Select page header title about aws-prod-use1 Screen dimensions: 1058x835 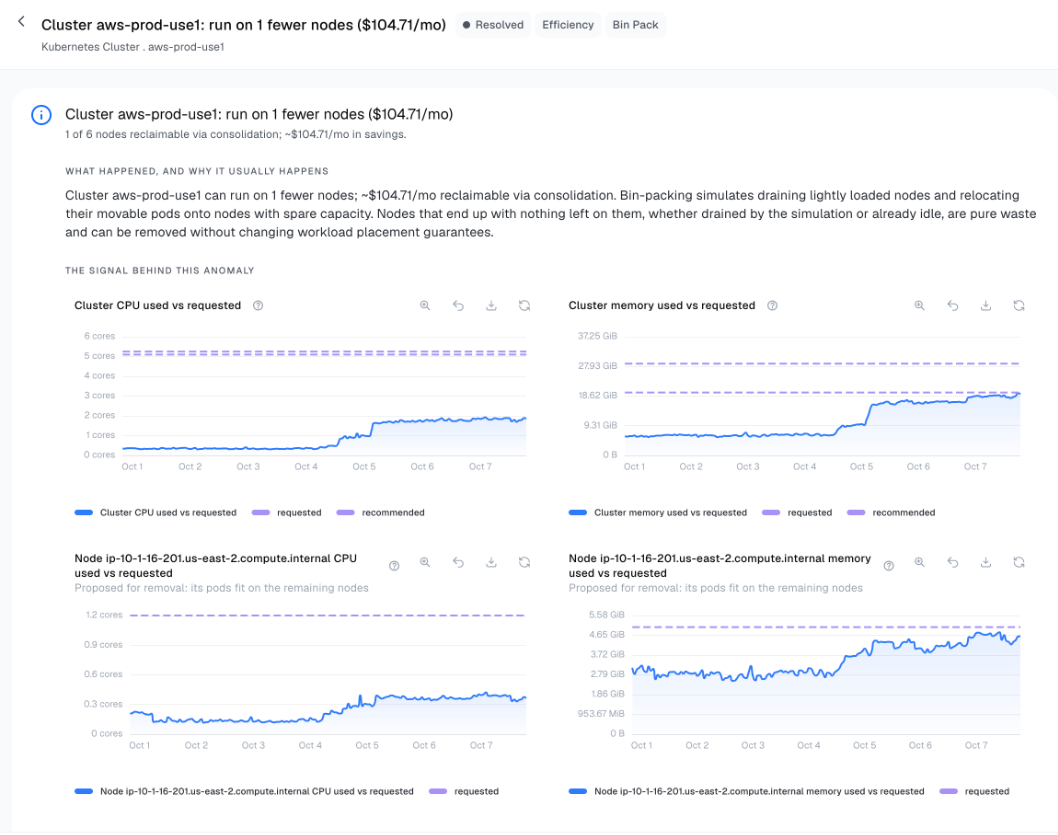[x=244, y=25]
